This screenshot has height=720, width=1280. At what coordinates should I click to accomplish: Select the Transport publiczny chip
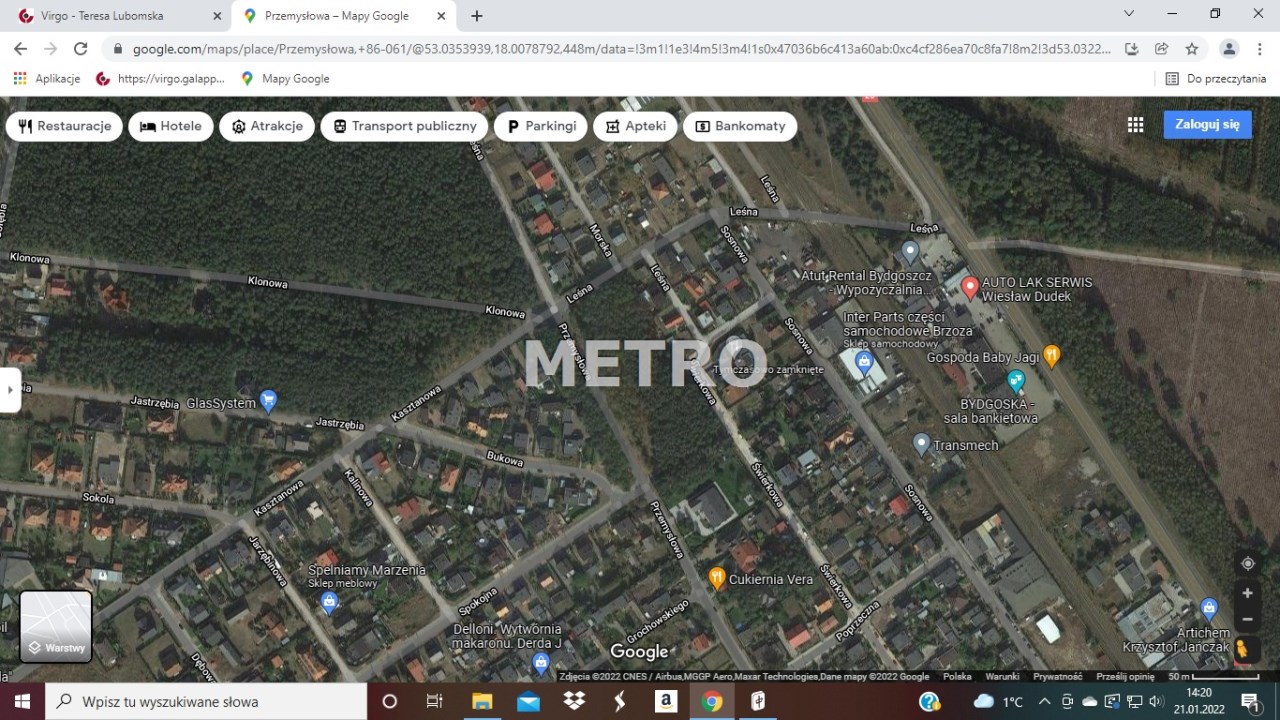[405, 126]
